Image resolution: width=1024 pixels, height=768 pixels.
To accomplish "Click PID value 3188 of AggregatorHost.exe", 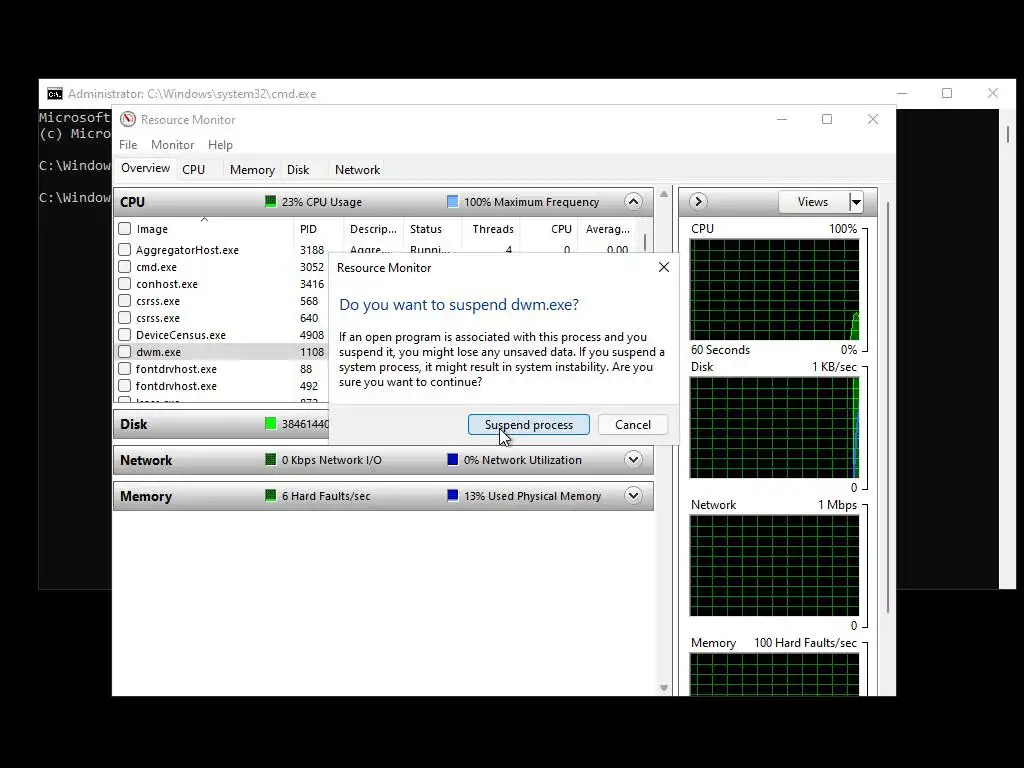I will coord(312,249).
